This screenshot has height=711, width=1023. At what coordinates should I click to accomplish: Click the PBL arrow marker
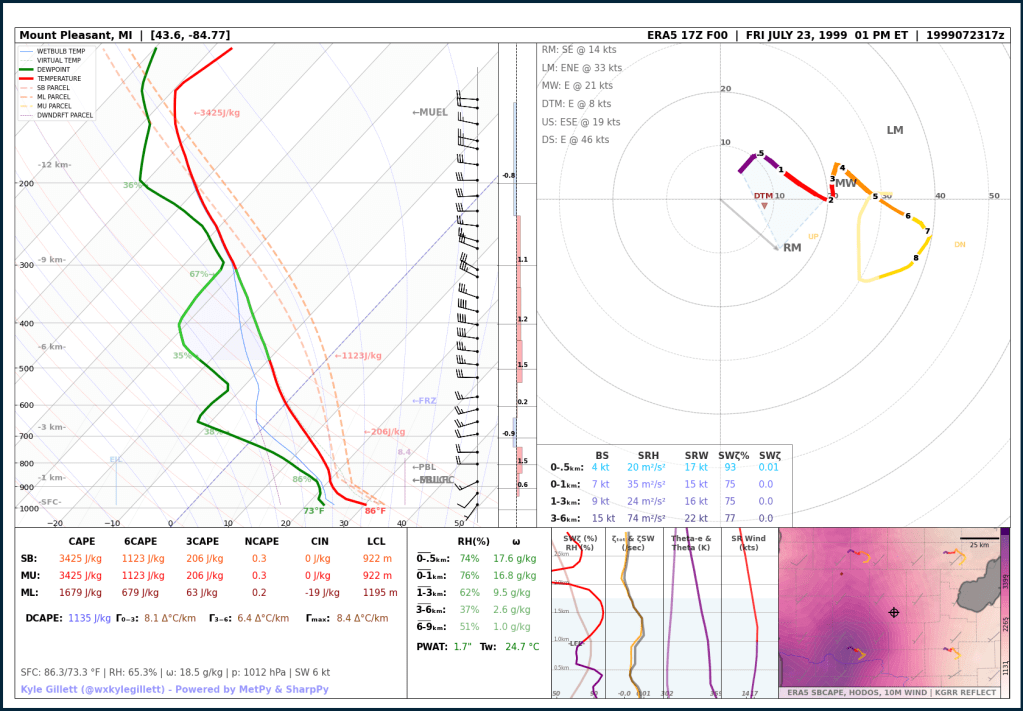click(424, 467)
